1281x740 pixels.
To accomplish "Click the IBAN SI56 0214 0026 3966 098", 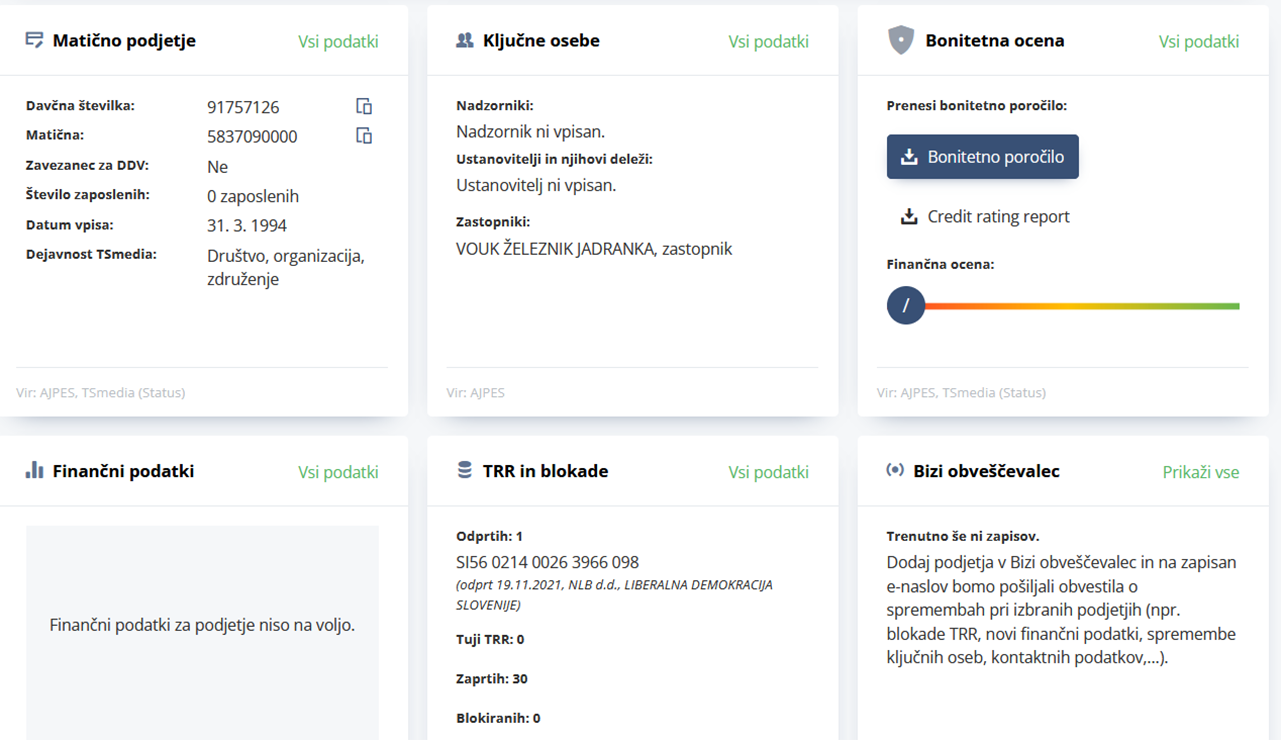I will [x=547, y=562].
